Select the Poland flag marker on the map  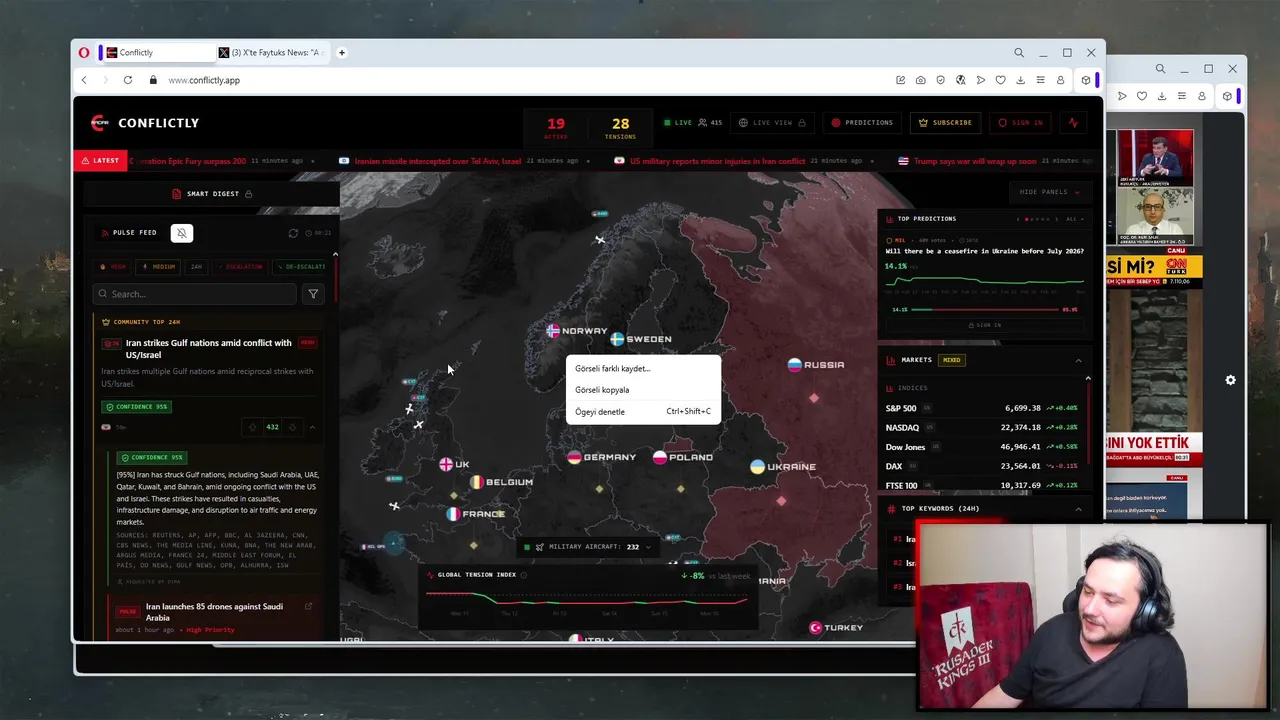click(x=660, y=457)
